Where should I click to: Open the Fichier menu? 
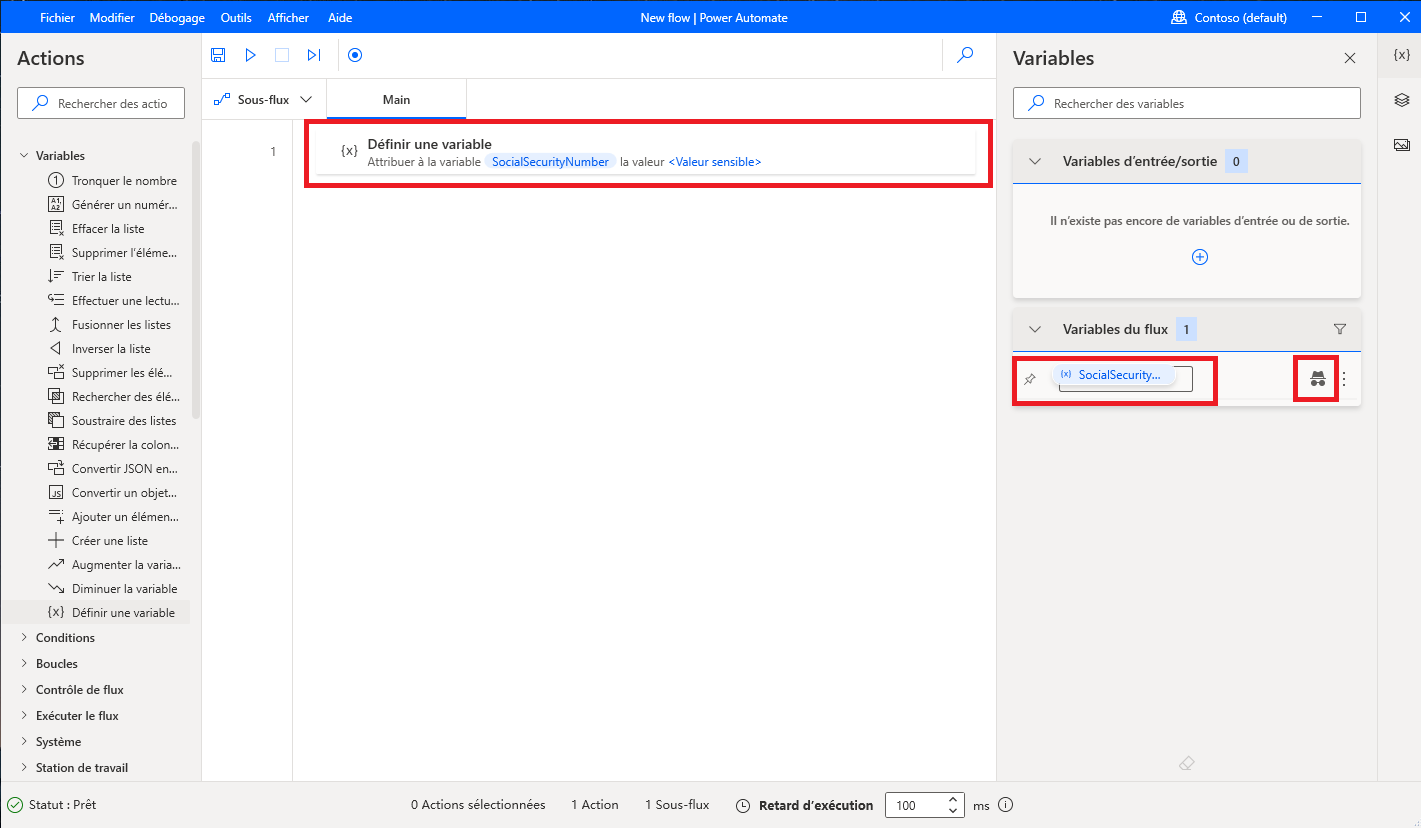(x=58, y=18)
